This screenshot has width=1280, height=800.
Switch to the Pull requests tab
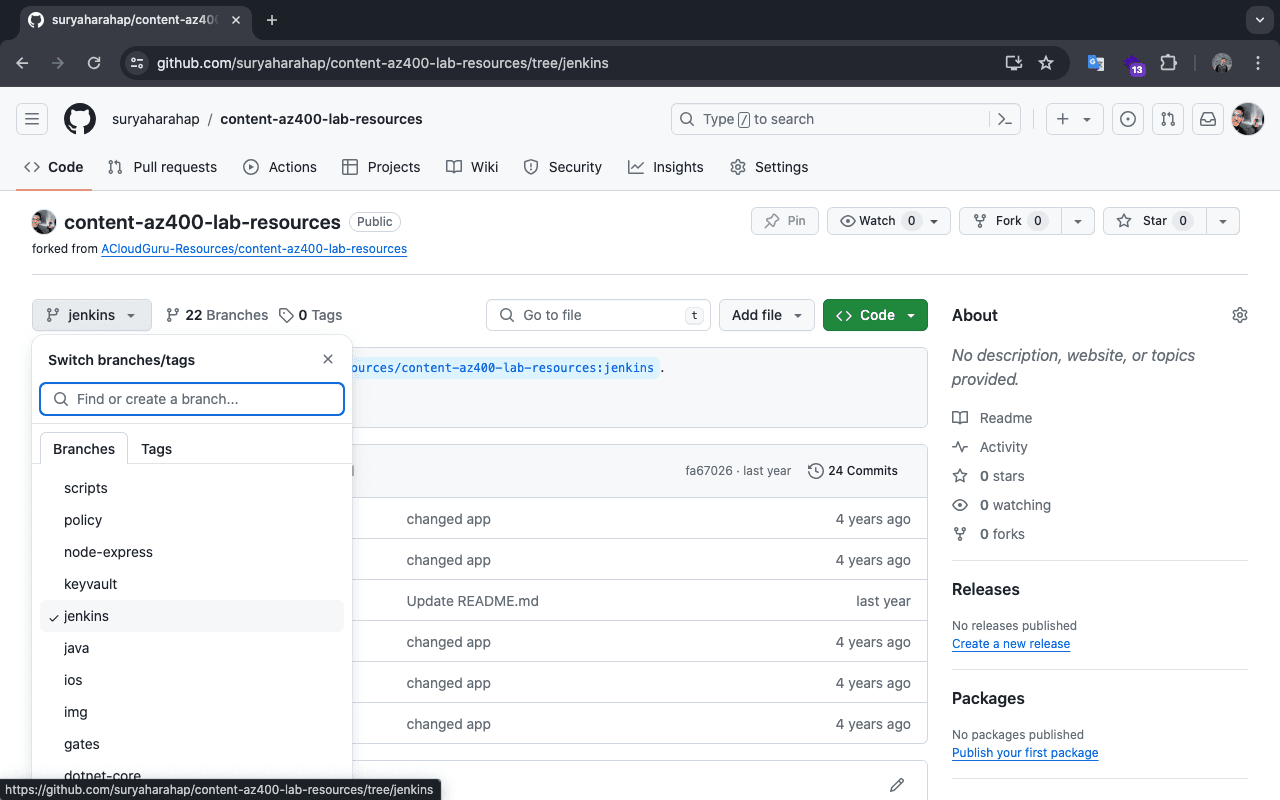162,167
